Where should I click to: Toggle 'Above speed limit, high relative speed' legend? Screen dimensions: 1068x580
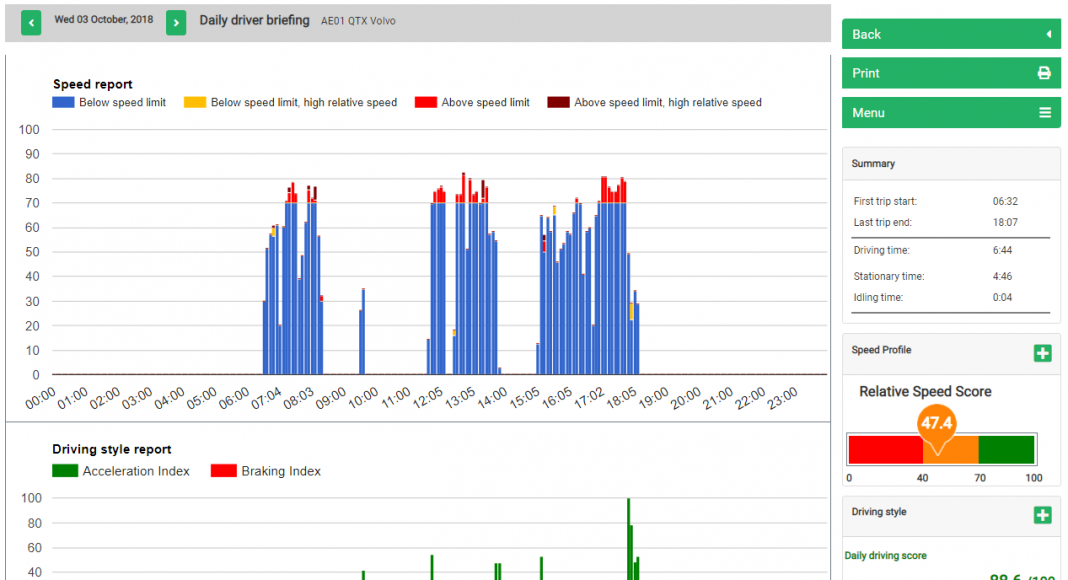[x=654, y=102]
